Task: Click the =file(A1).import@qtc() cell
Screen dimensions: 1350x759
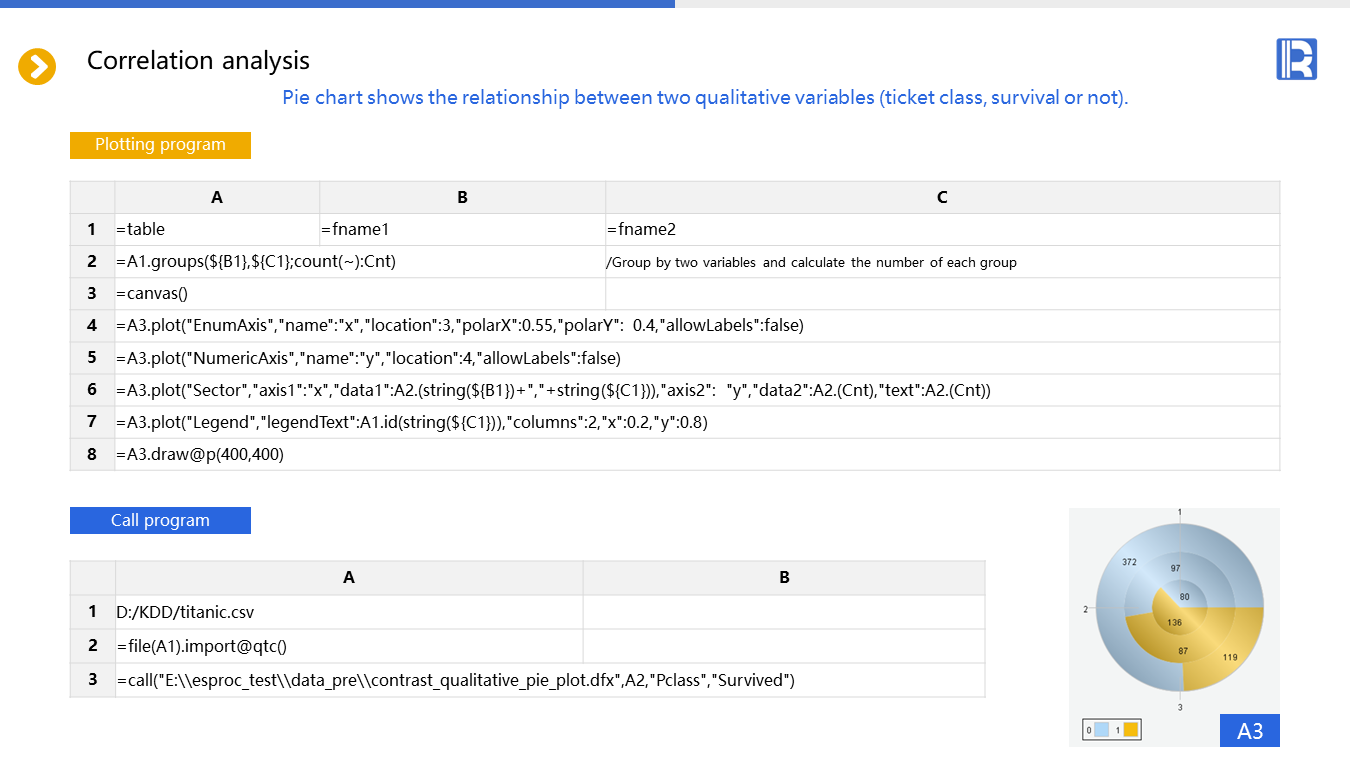Action: point(349,646)
